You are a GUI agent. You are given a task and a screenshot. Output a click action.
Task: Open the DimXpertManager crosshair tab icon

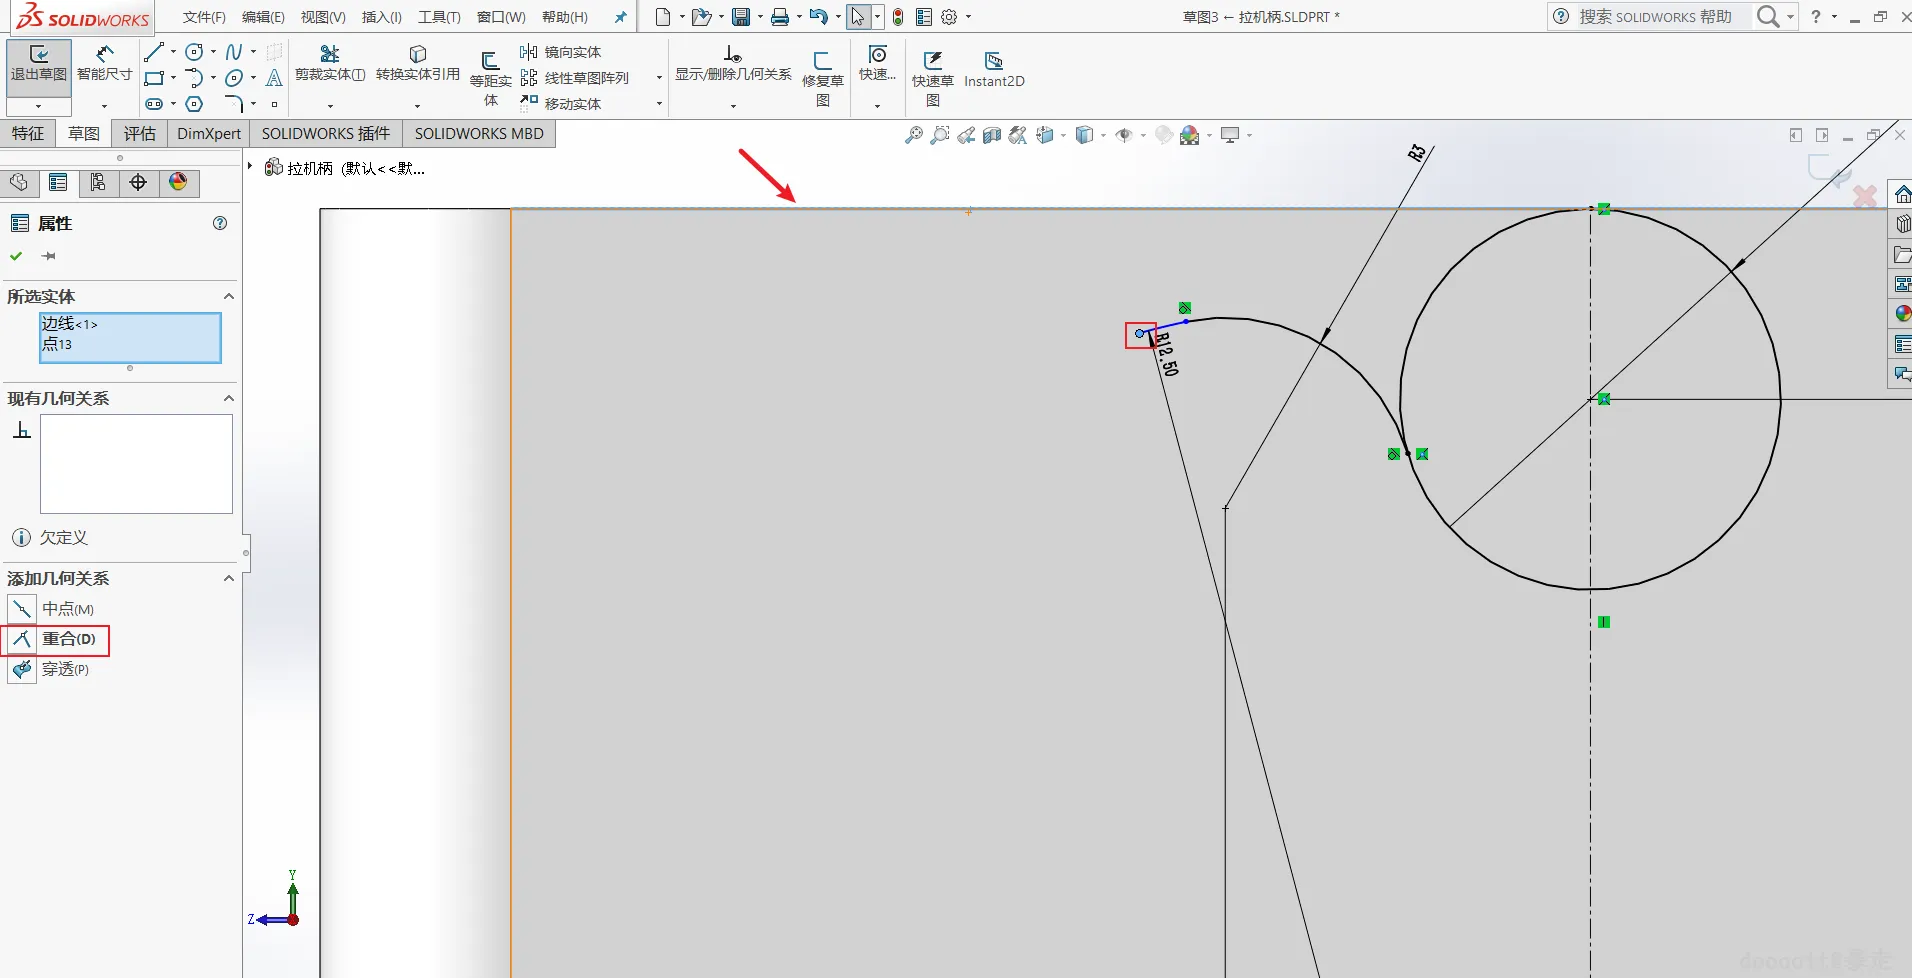[138, 182]
